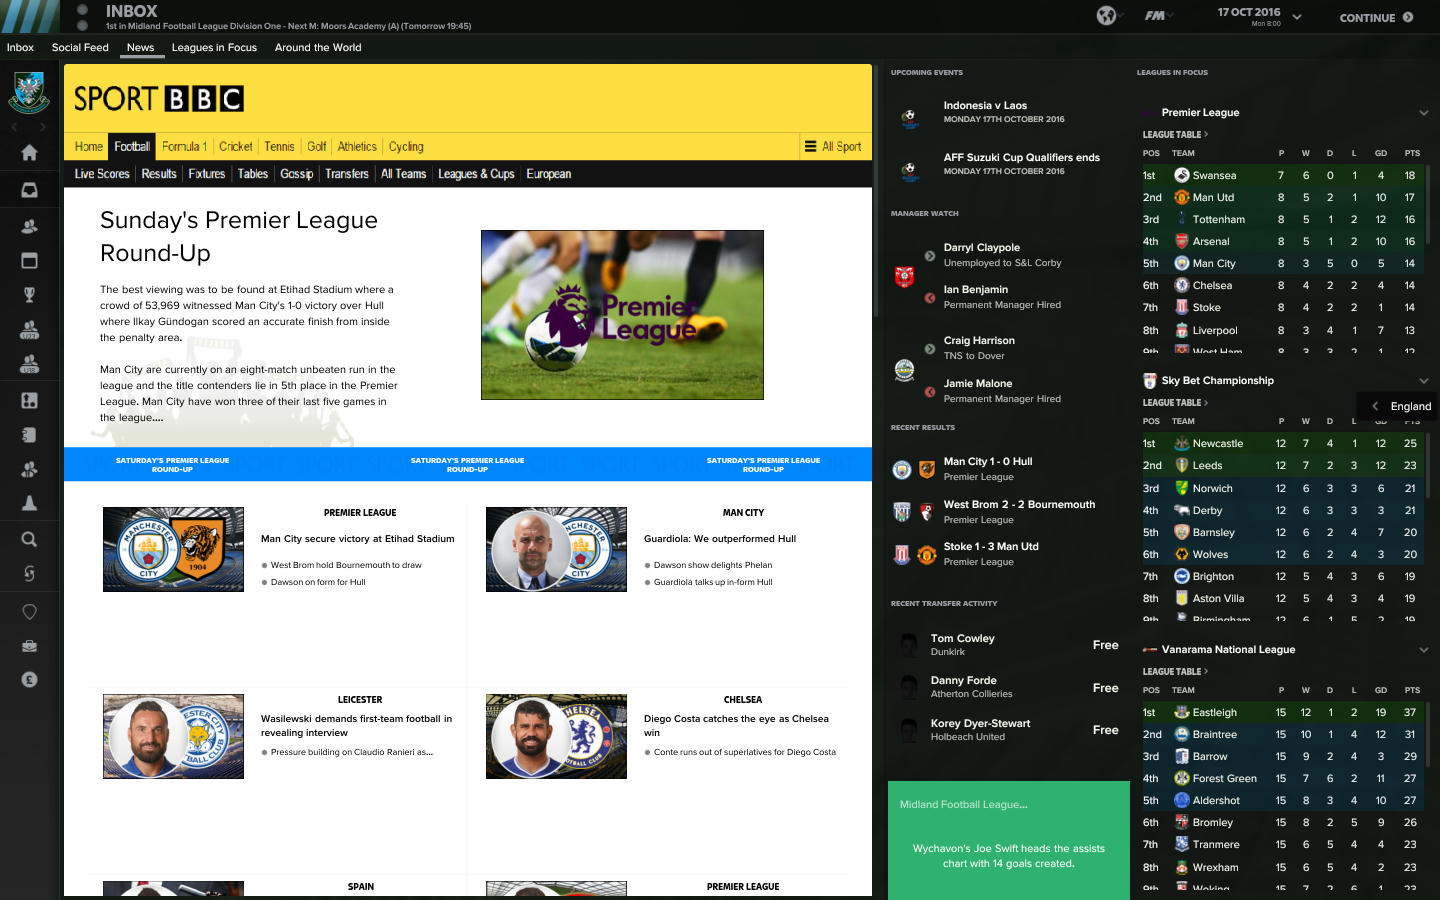The width and height of the screenshot is (1440, 900).
Task: Expand the date dropdown next to 17 Oct 2016
Action: pos(1297,17)
